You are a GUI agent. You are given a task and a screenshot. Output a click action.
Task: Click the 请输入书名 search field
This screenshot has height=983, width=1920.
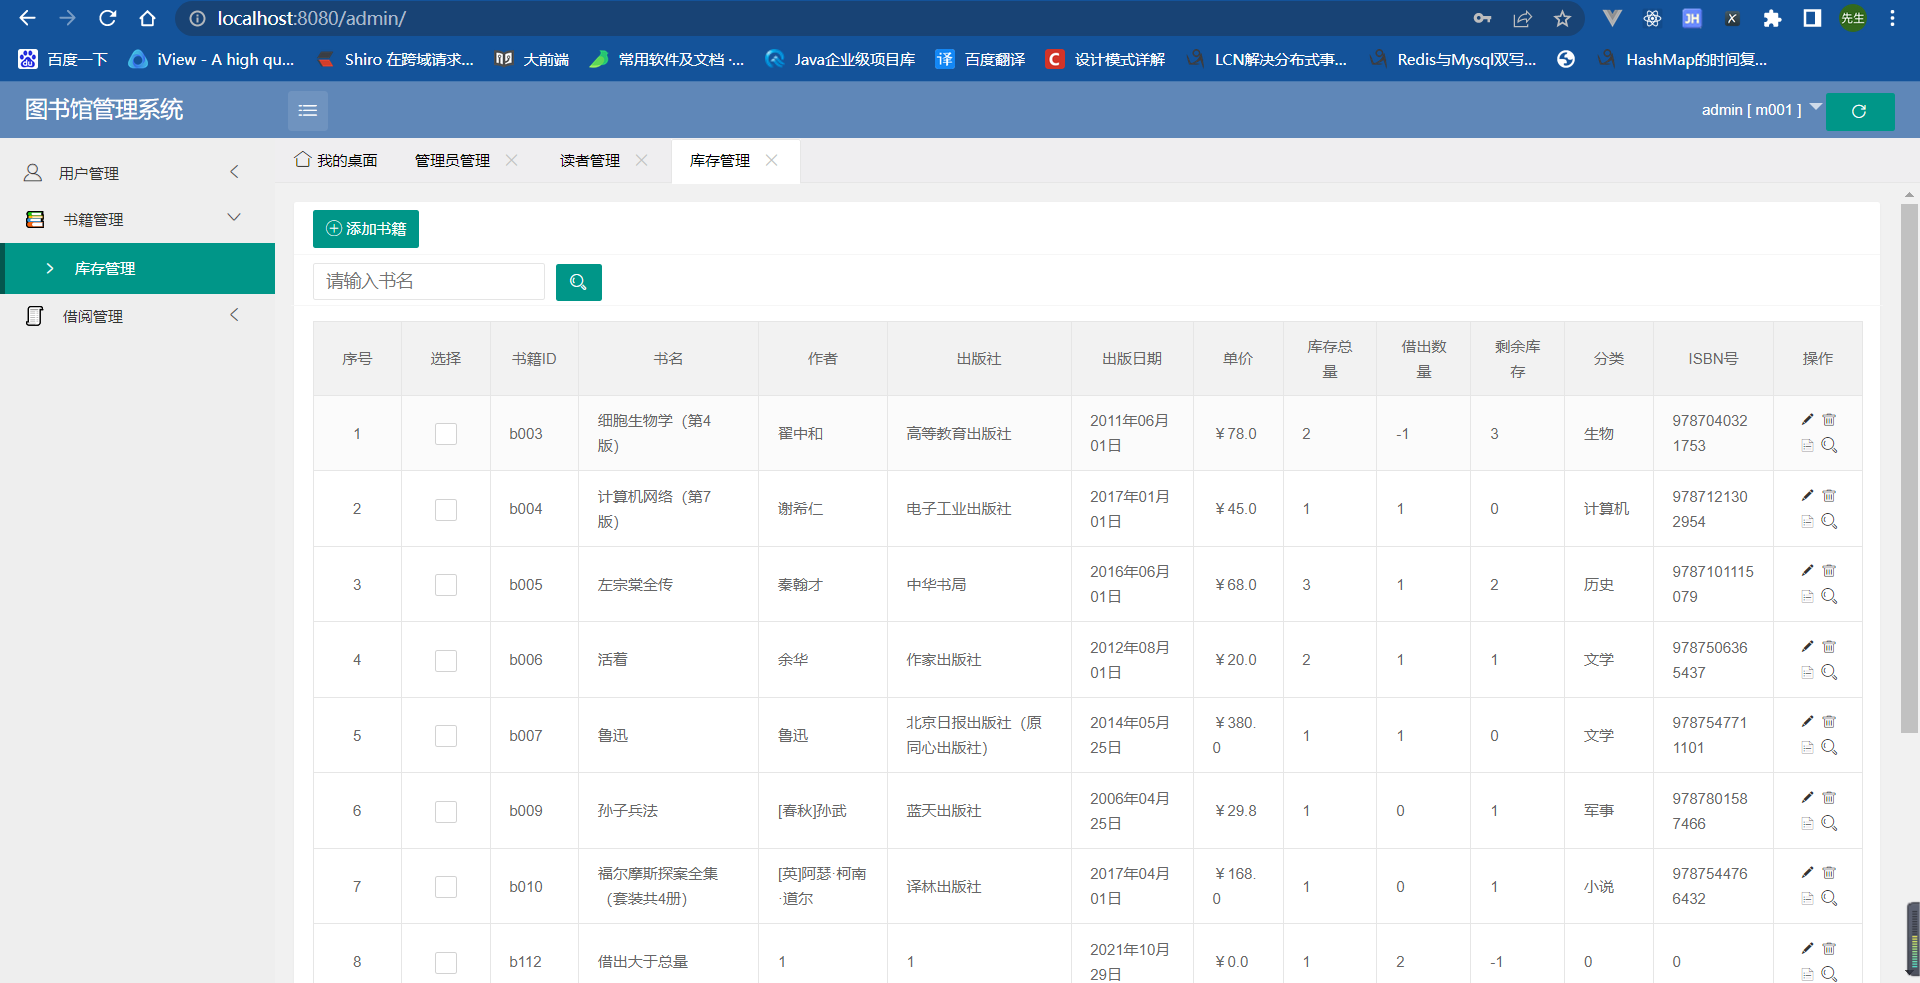coord(429,282)
